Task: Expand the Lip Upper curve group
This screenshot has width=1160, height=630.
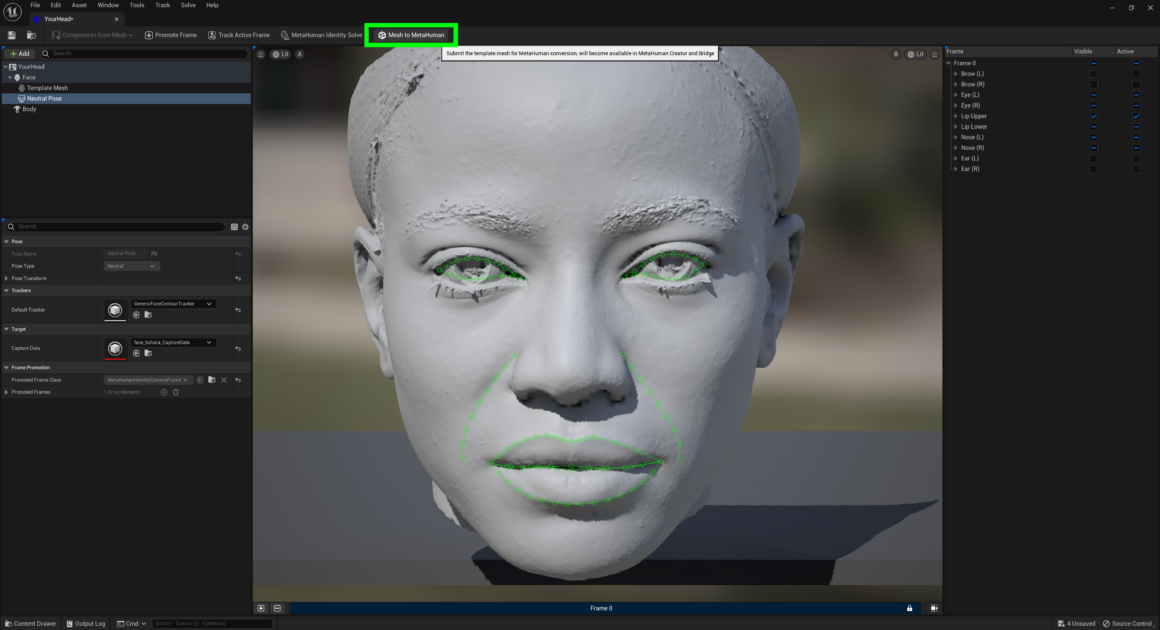Action: pos(956,116)
